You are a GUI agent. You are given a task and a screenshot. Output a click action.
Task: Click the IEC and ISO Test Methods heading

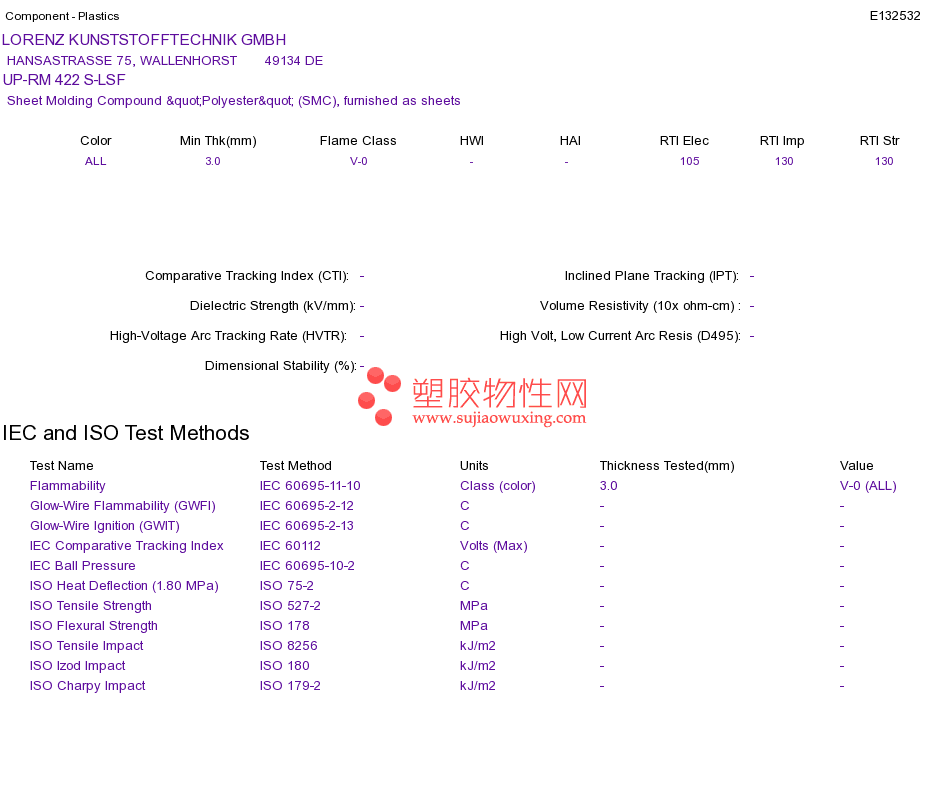125,433
